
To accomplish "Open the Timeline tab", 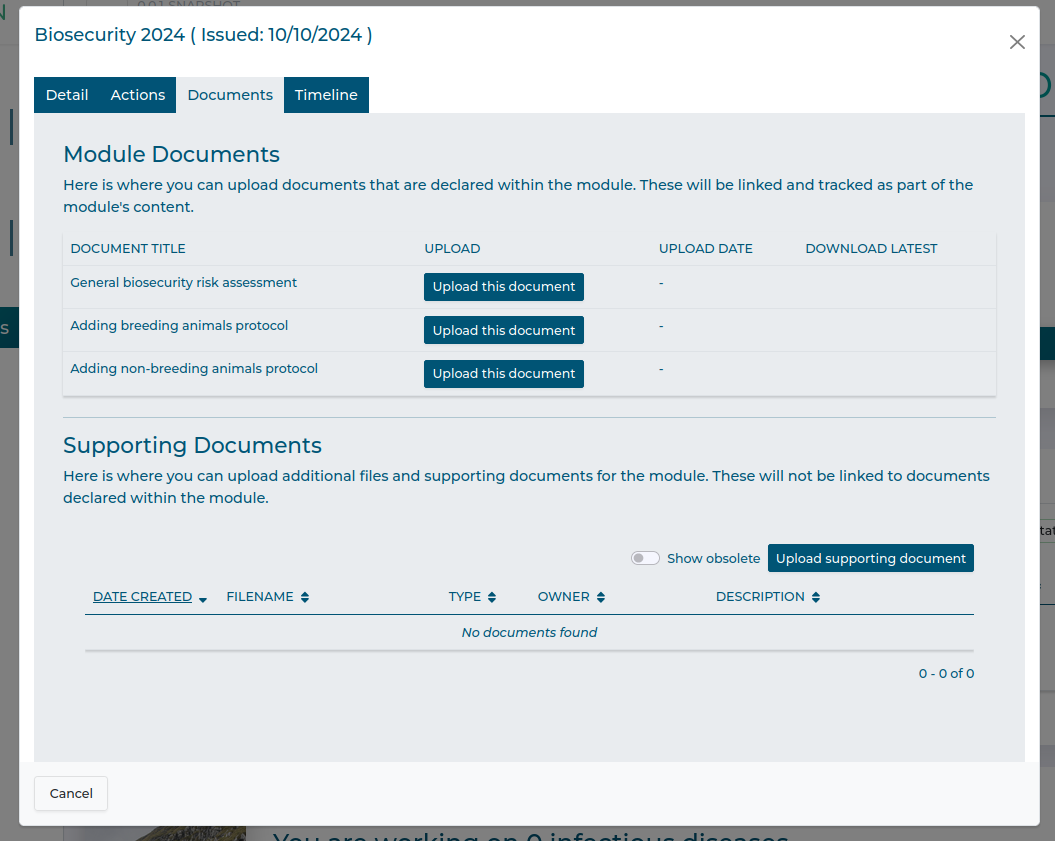I will click(326, 95).
